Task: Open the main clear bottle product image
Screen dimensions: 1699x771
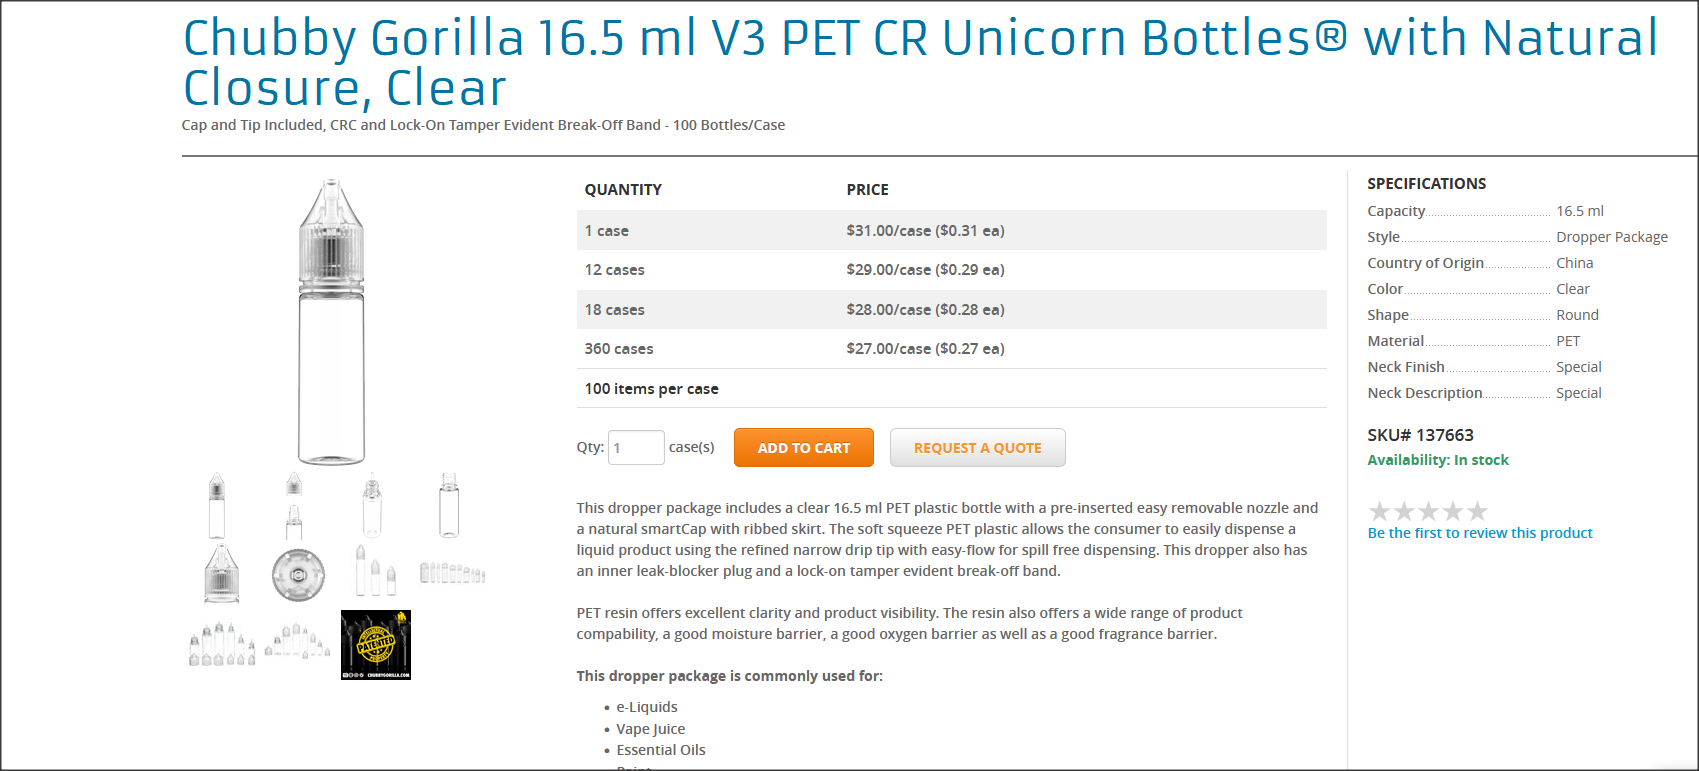Action: [x=331, y=321]
